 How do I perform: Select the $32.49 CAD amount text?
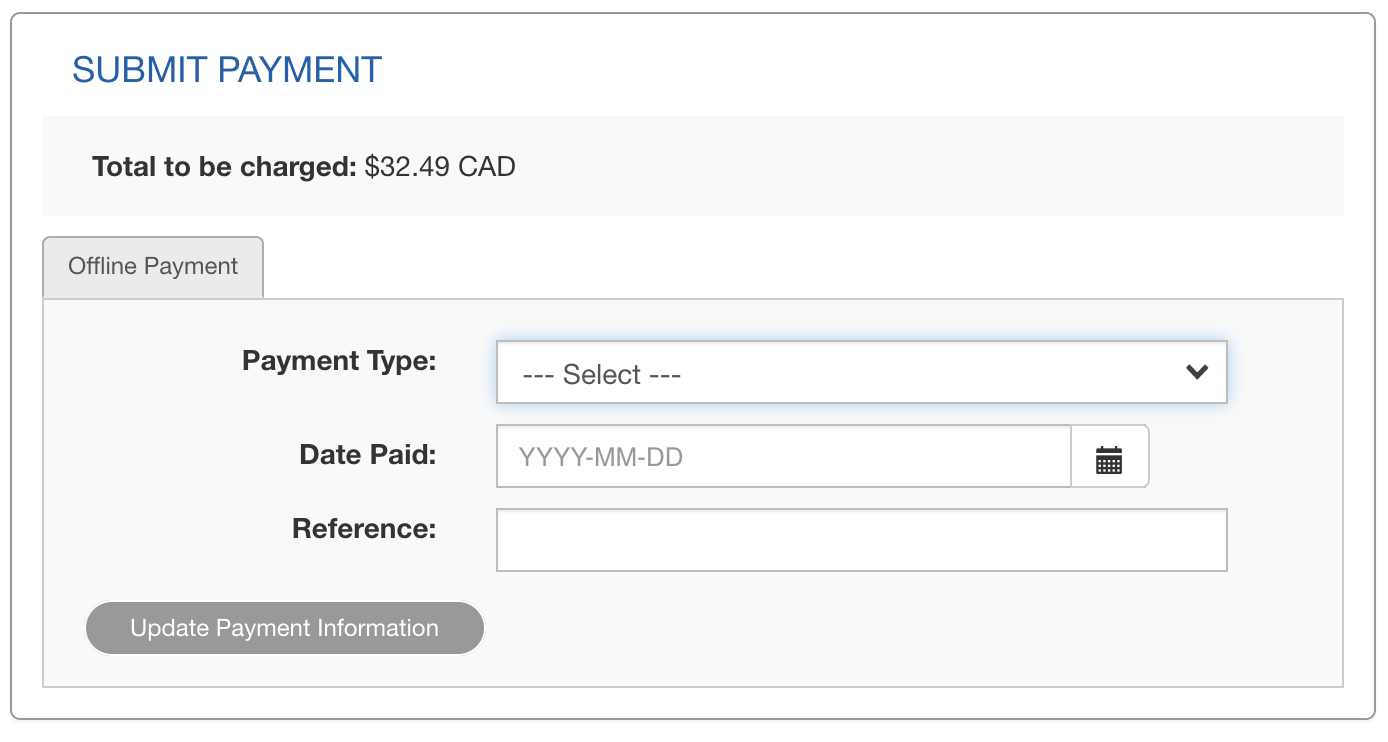440,166
